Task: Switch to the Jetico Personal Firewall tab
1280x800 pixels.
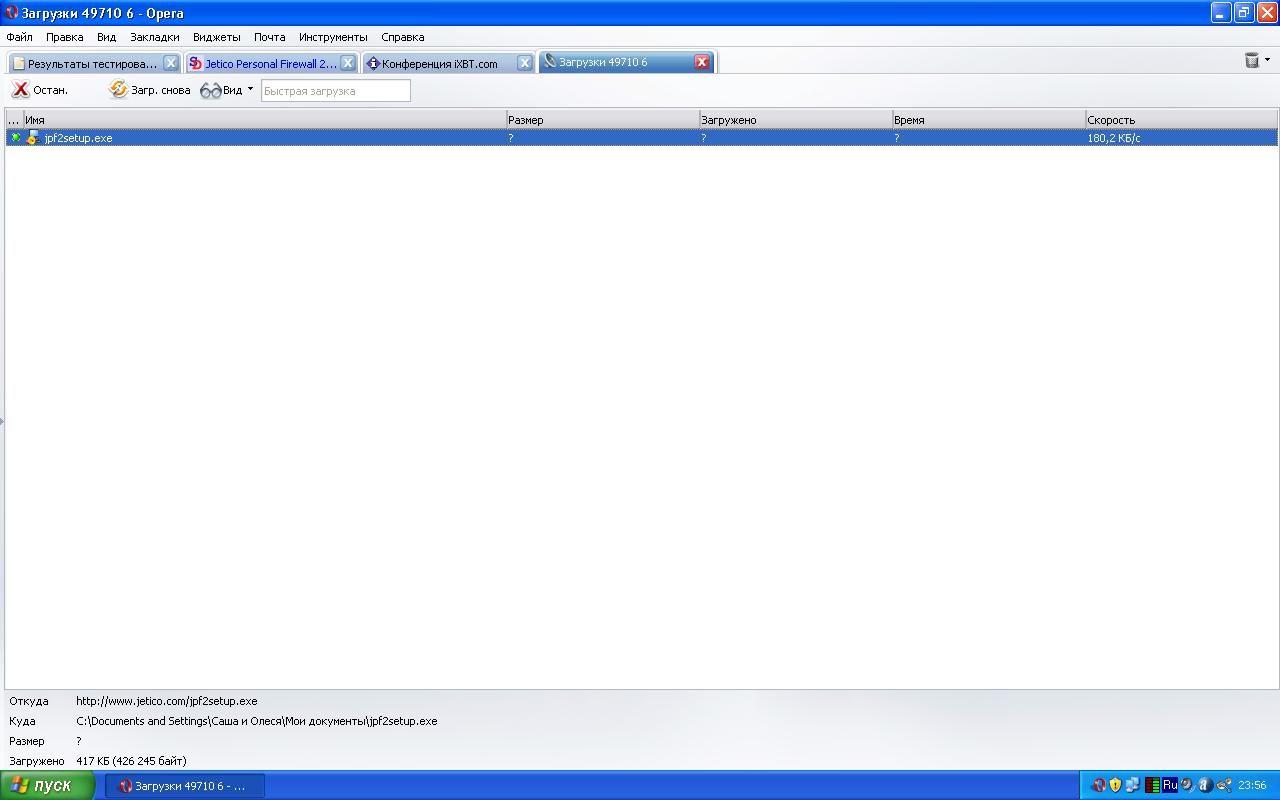Action: coord(263,63)
